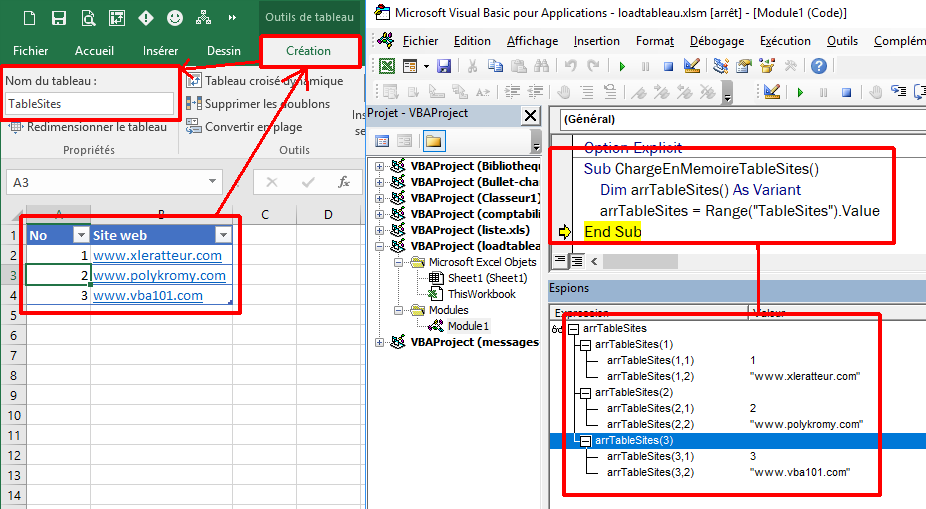Toggle breakpoint with Debug toolbar hand icon
Screen dimensions: 926x509
click(x=876, y=92)
